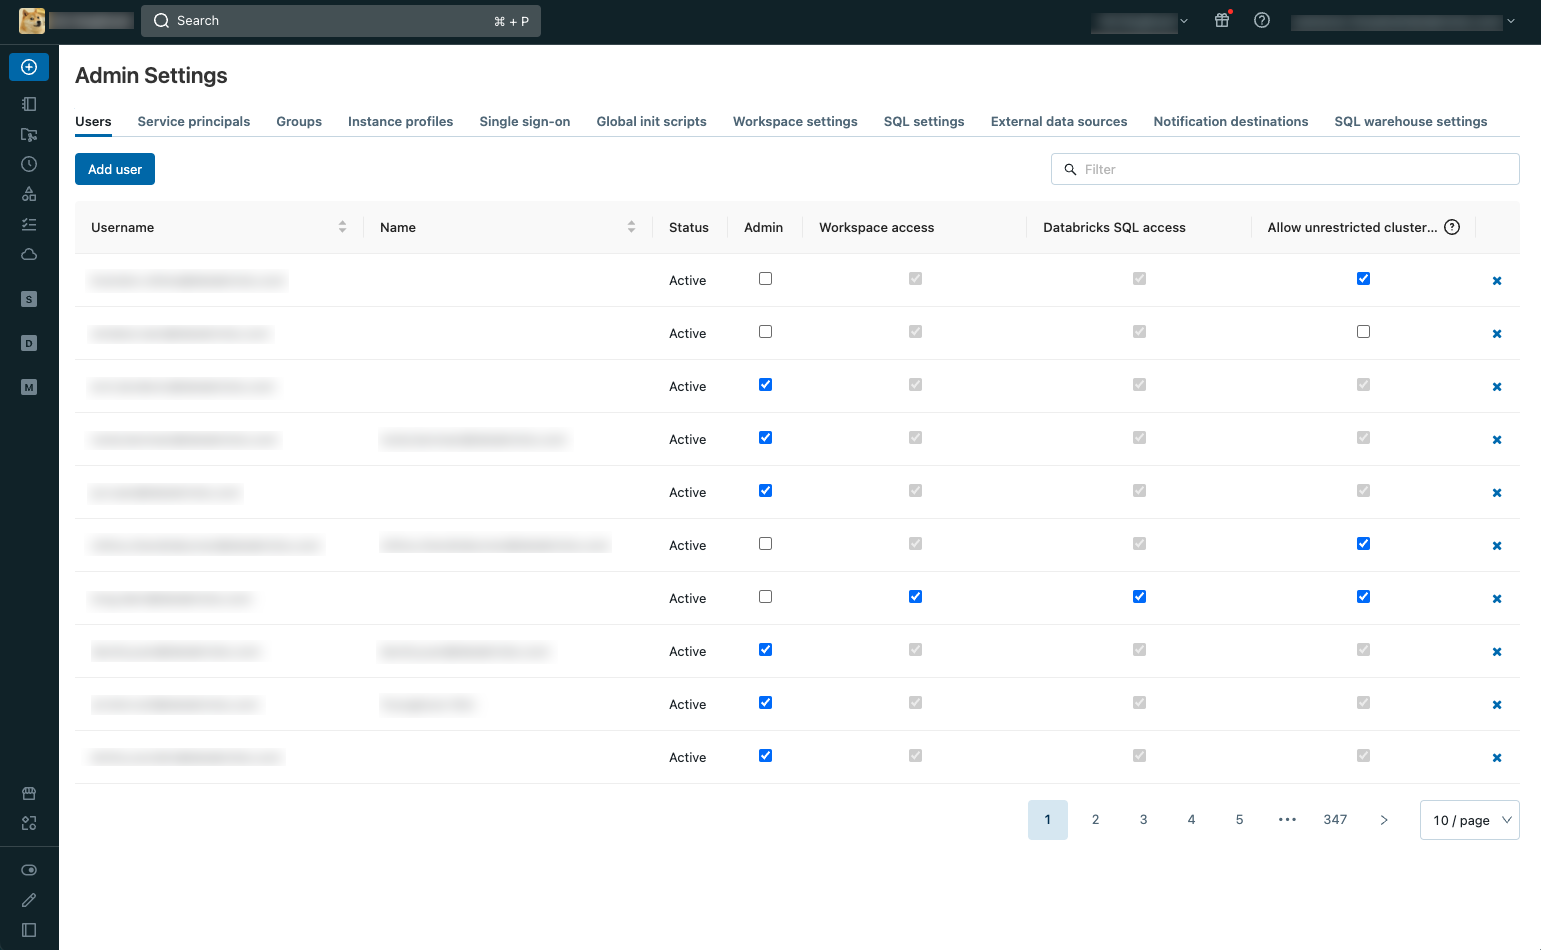Image resolution: width=1541 pixels, height=950 pixels.
Task: Open the clock-shaped Recents icon in sidebar
Action: [29, 164]
